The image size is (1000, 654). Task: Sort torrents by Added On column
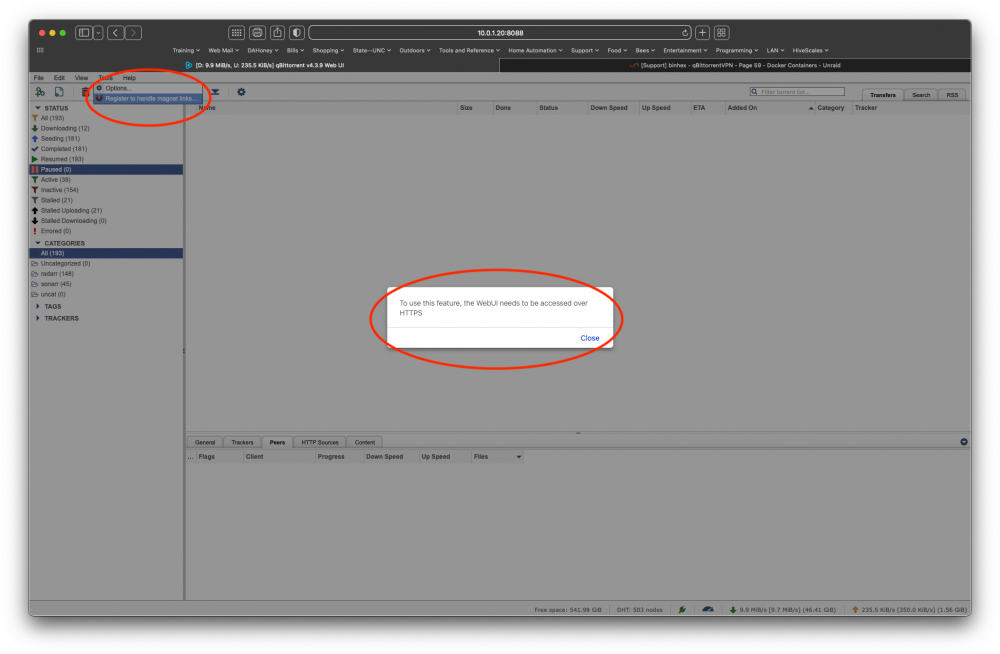click(769, 108)
